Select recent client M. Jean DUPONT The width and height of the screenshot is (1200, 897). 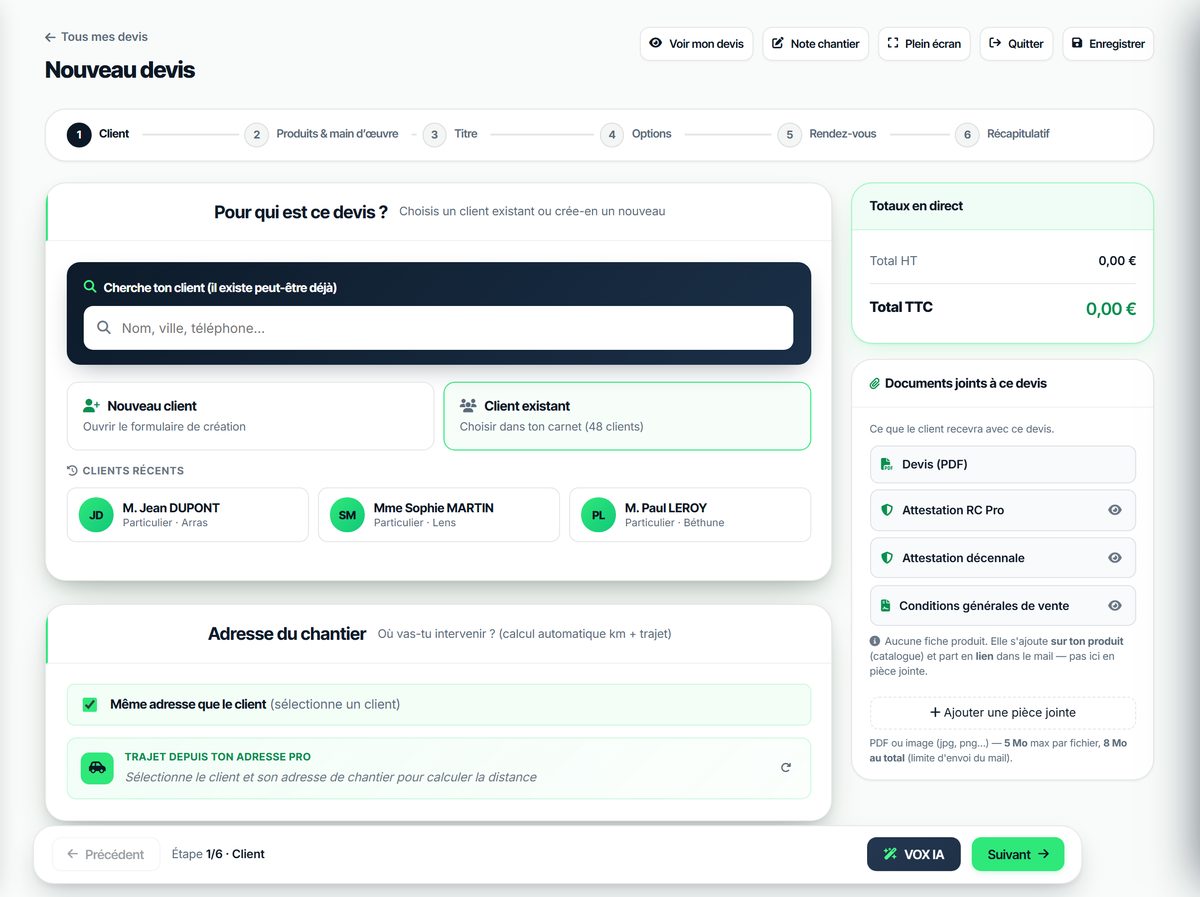point(188,515)
